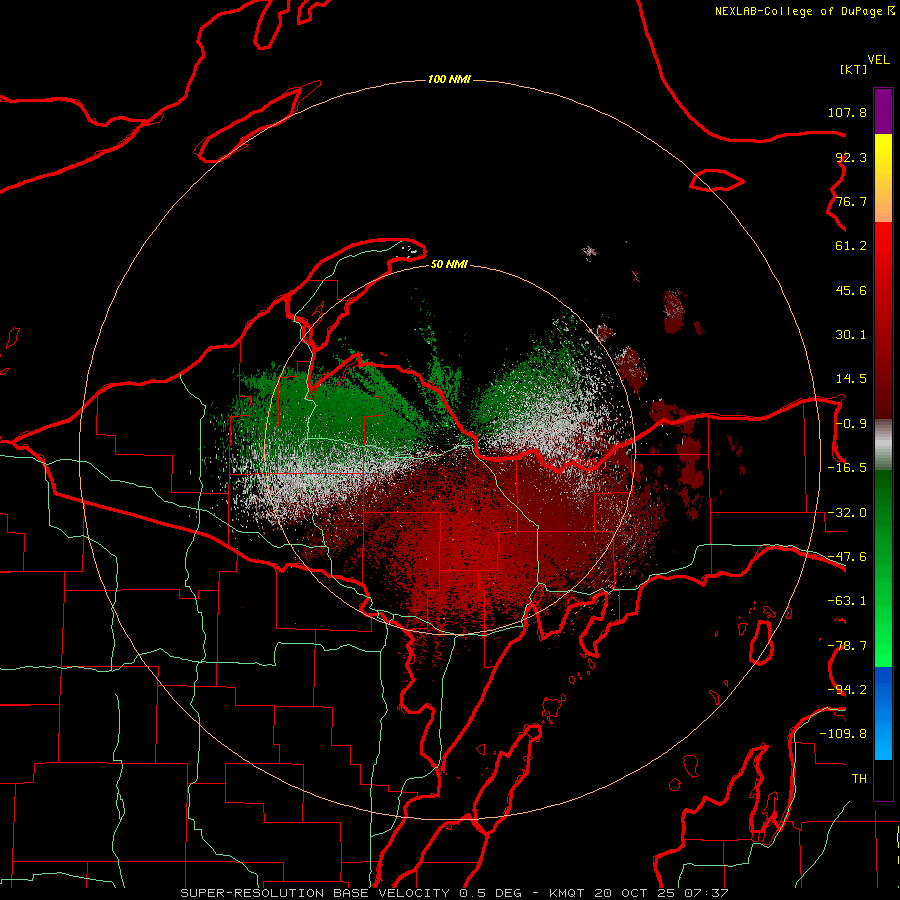
Task: Pick the dark TH band of the color scale
Action: pyautogui.click(x=883, y=780)
